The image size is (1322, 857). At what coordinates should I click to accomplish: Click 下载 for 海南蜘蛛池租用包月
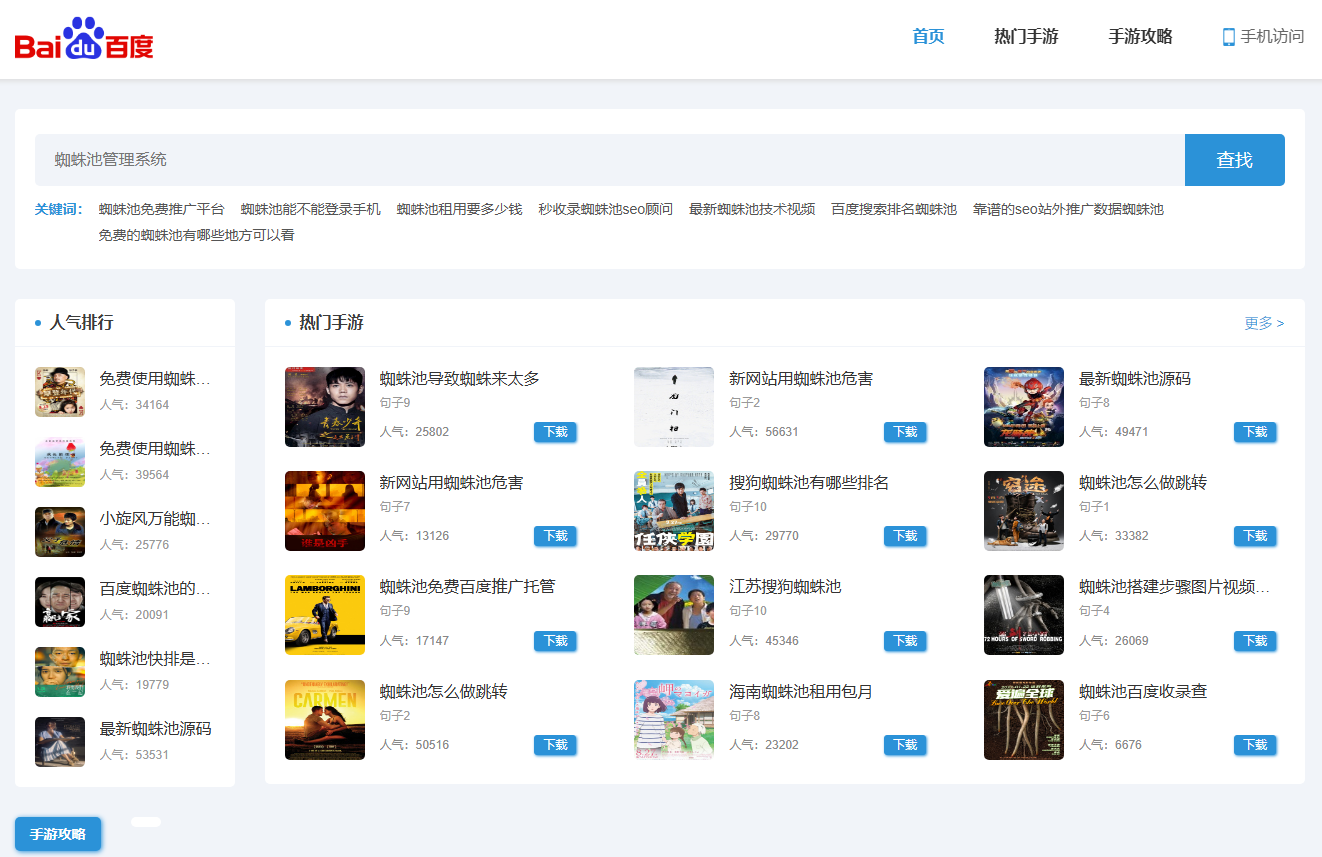click(904, 745)
